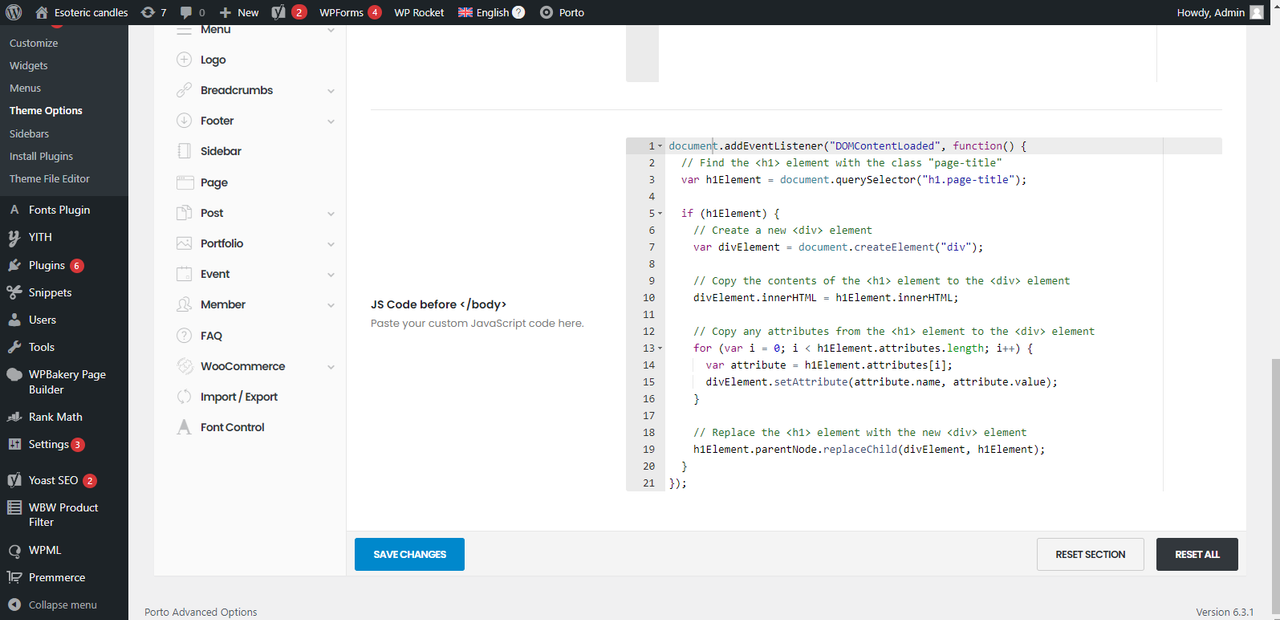The height and width of the screenshot is (620, 1280).
Task: Open the Sidebars submenu item
Action: [29, 134]
